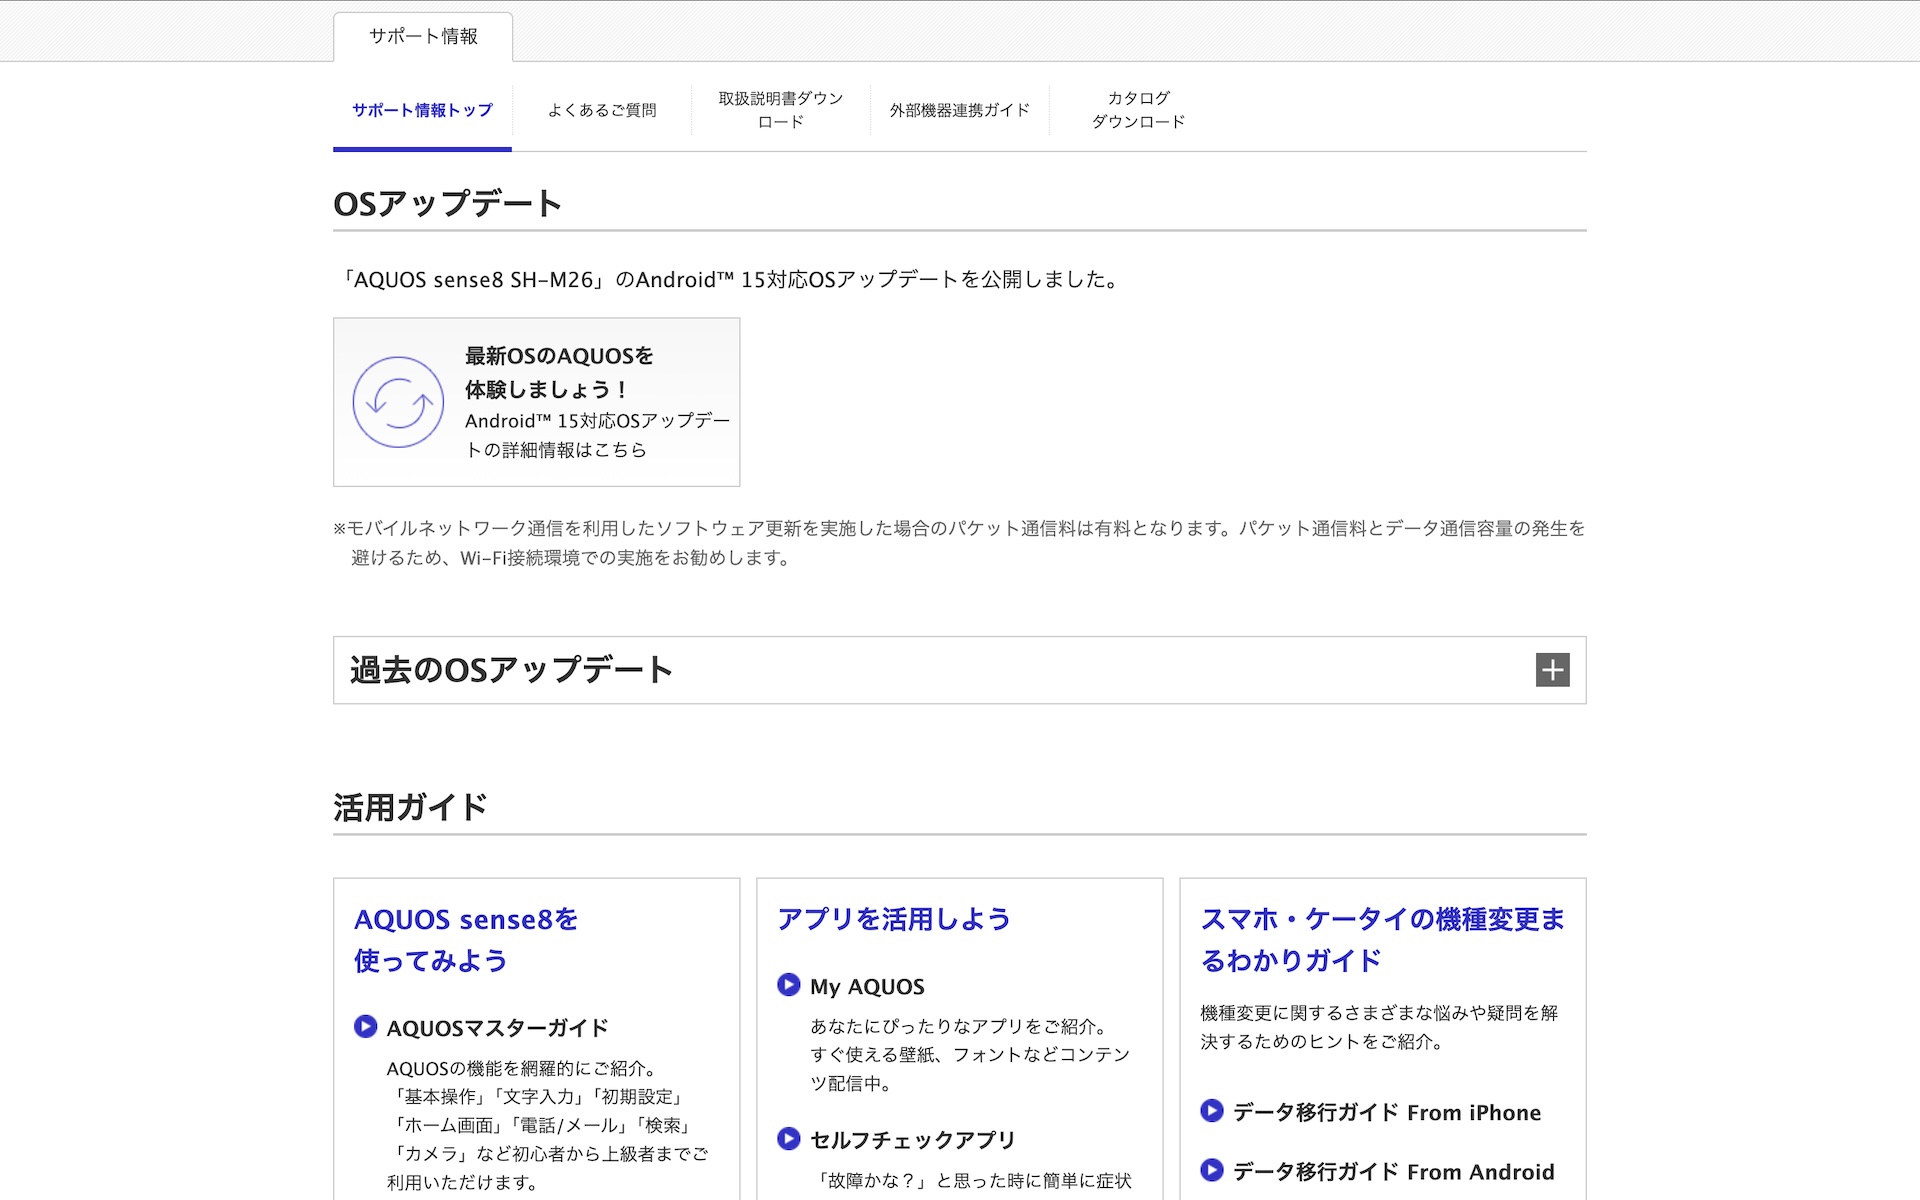Viewport: 1920px width, 1200px height.
Task: Open 外部機器連携ガイド tab
Action: click(x=959, y=110)
